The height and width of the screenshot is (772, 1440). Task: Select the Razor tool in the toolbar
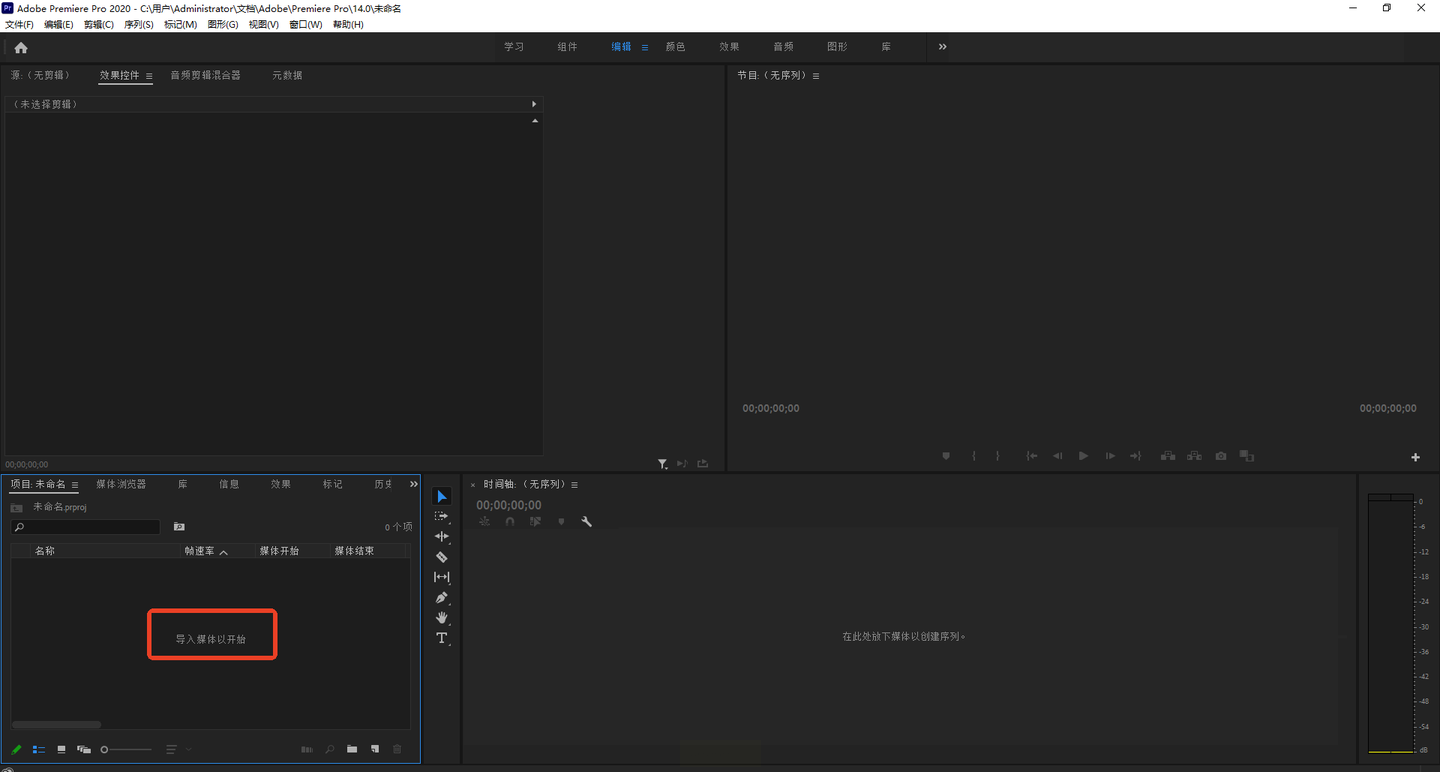click(x=441, y=557)
